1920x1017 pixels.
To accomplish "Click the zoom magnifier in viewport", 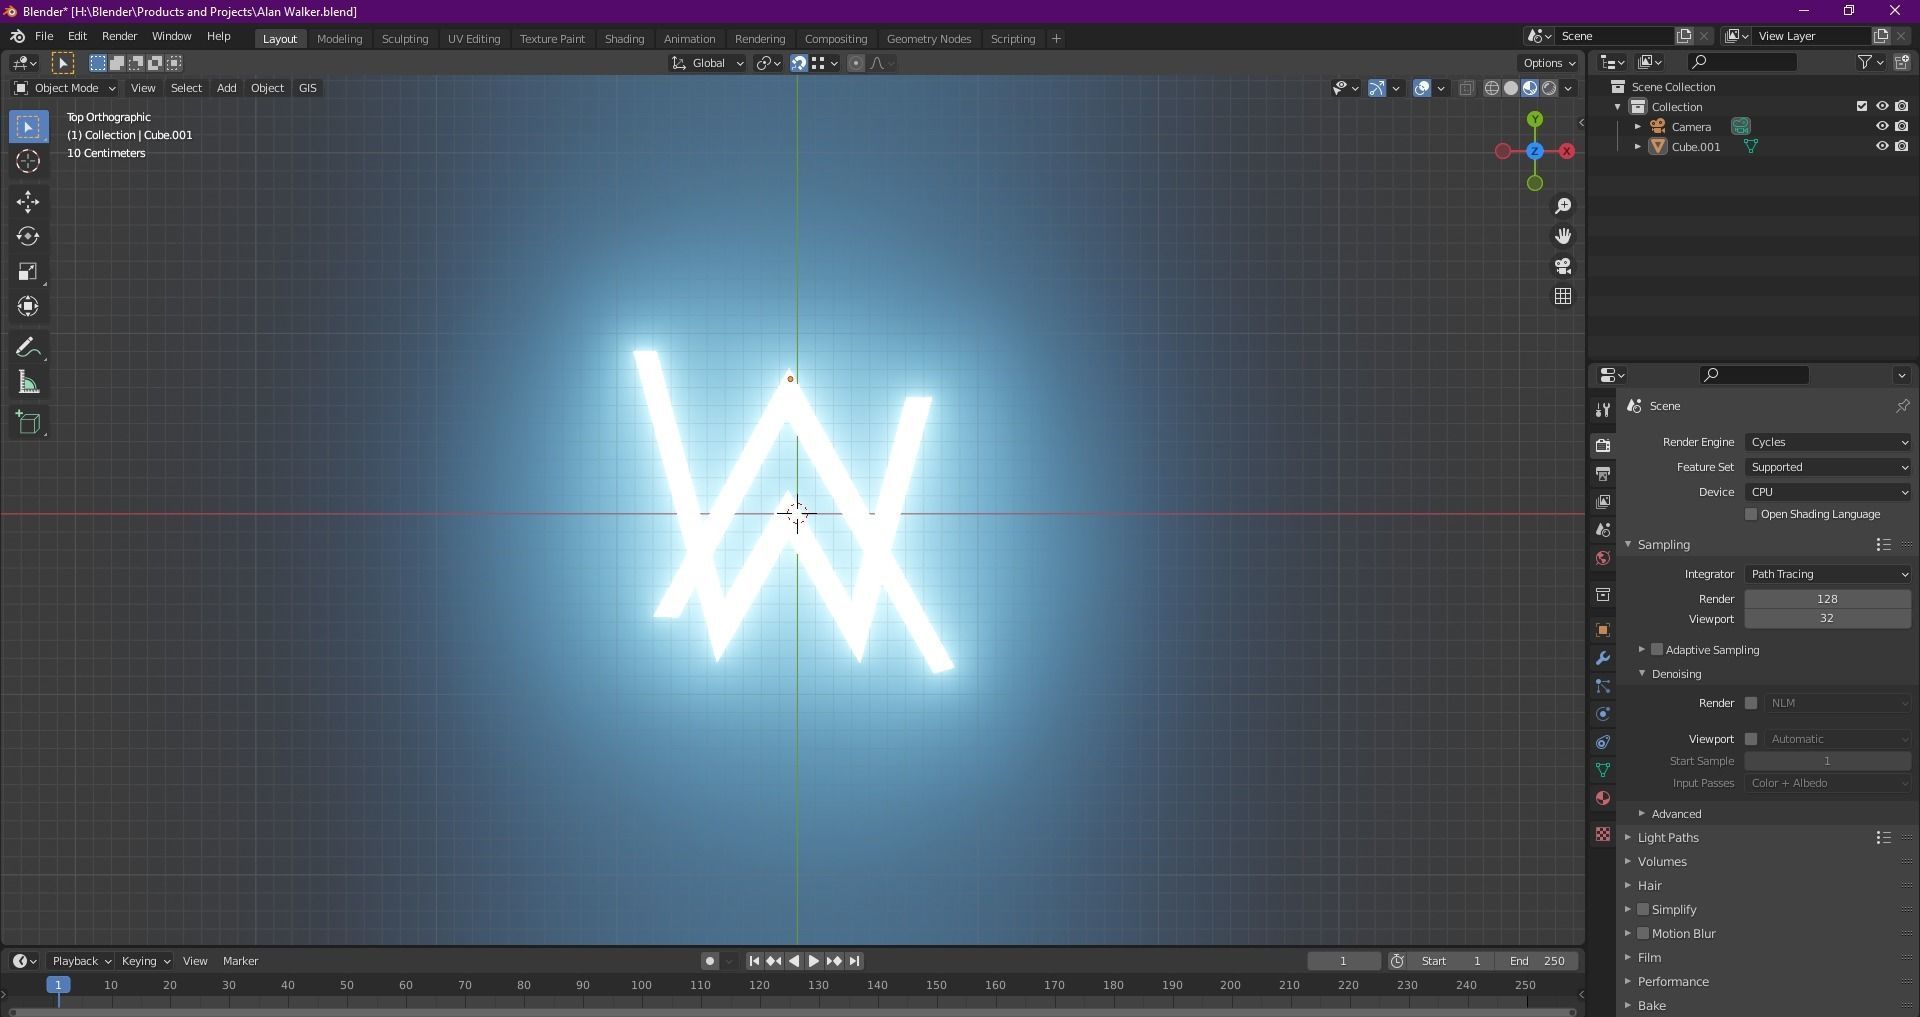I will pos(1563,206).
